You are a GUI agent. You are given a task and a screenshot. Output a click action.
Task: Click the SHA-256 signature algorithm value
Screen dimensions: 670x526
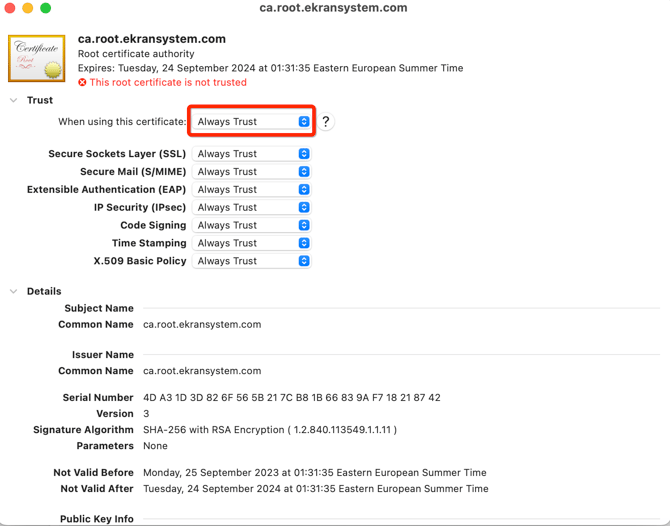click(x=269, y=430)
